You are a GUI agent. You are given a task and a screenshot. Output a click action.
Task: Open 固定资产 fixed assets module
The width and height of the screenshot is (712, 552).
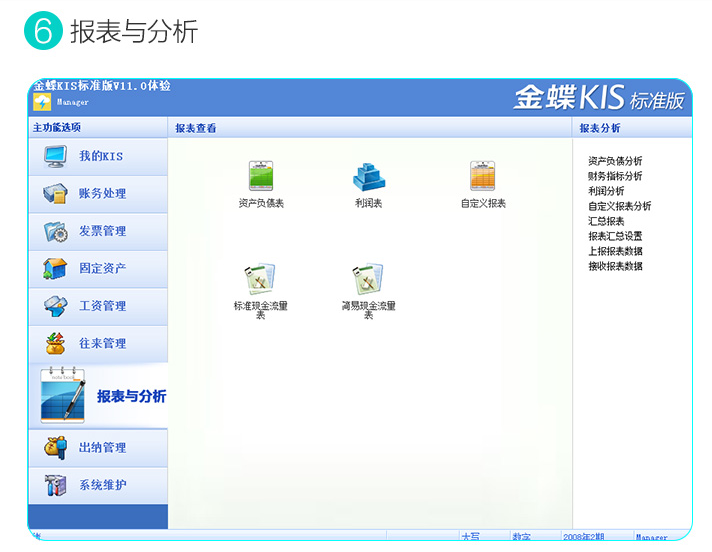click(x=98, y=269)
